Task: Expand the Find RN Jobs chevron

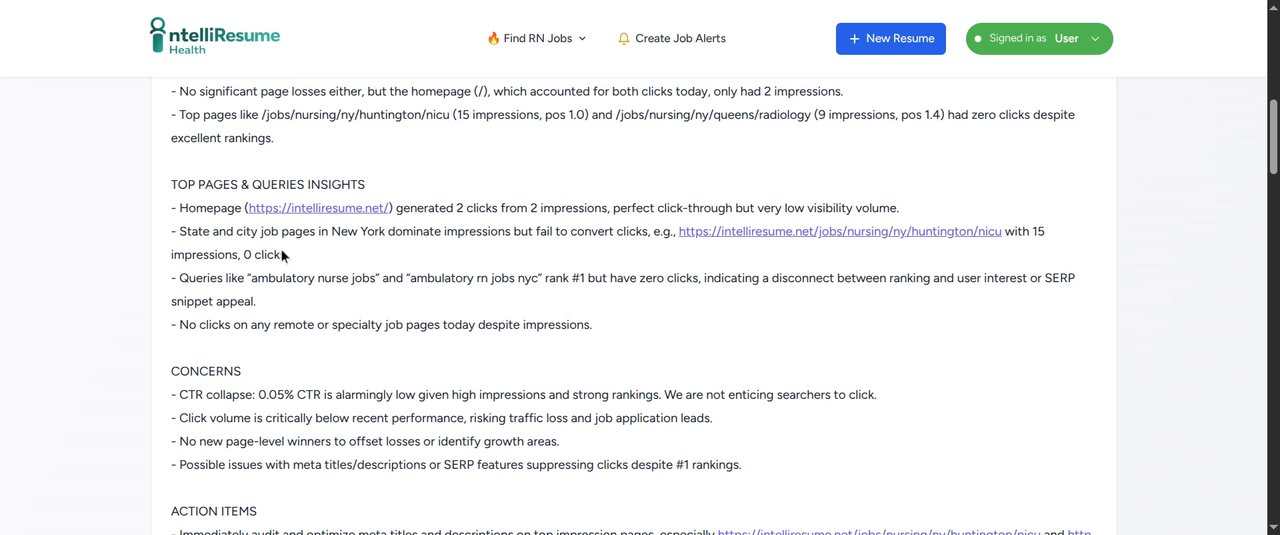Action: pyautogui.click(x=582, y=39)
